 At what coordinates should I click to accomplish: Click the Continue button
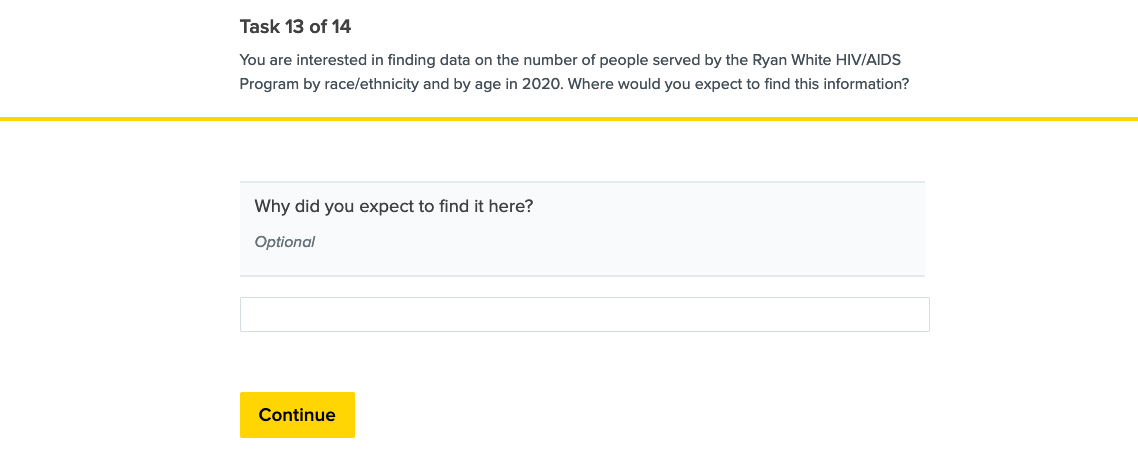coord(297,415)
